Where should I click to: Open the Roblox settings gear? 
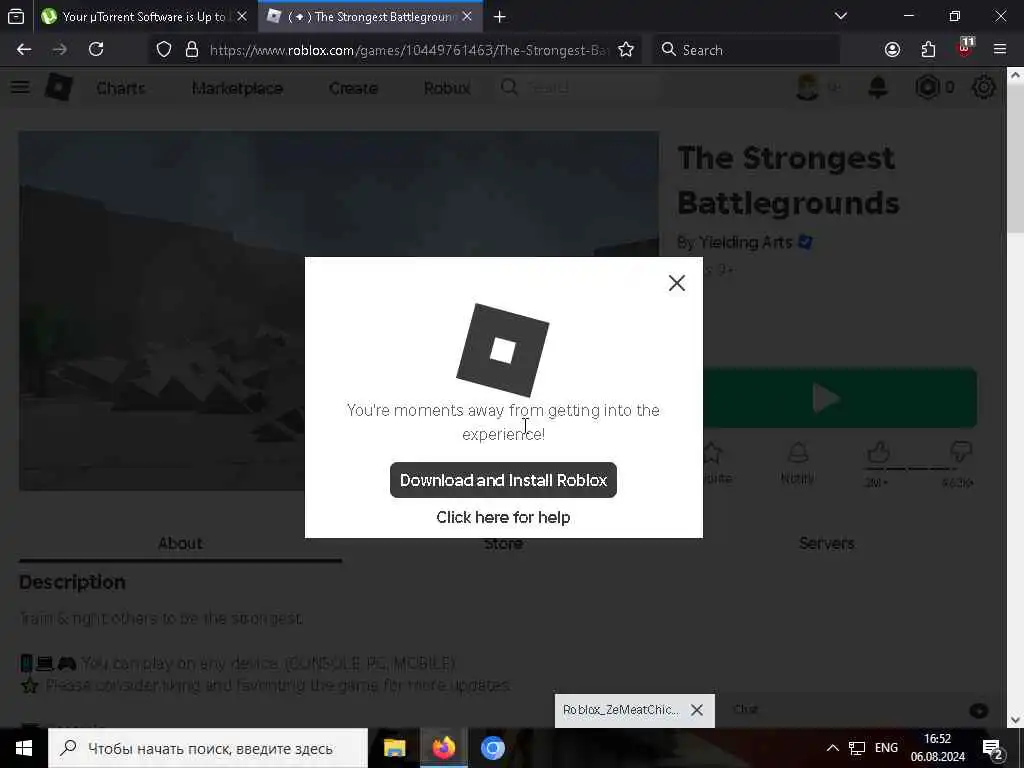[984, 87]
